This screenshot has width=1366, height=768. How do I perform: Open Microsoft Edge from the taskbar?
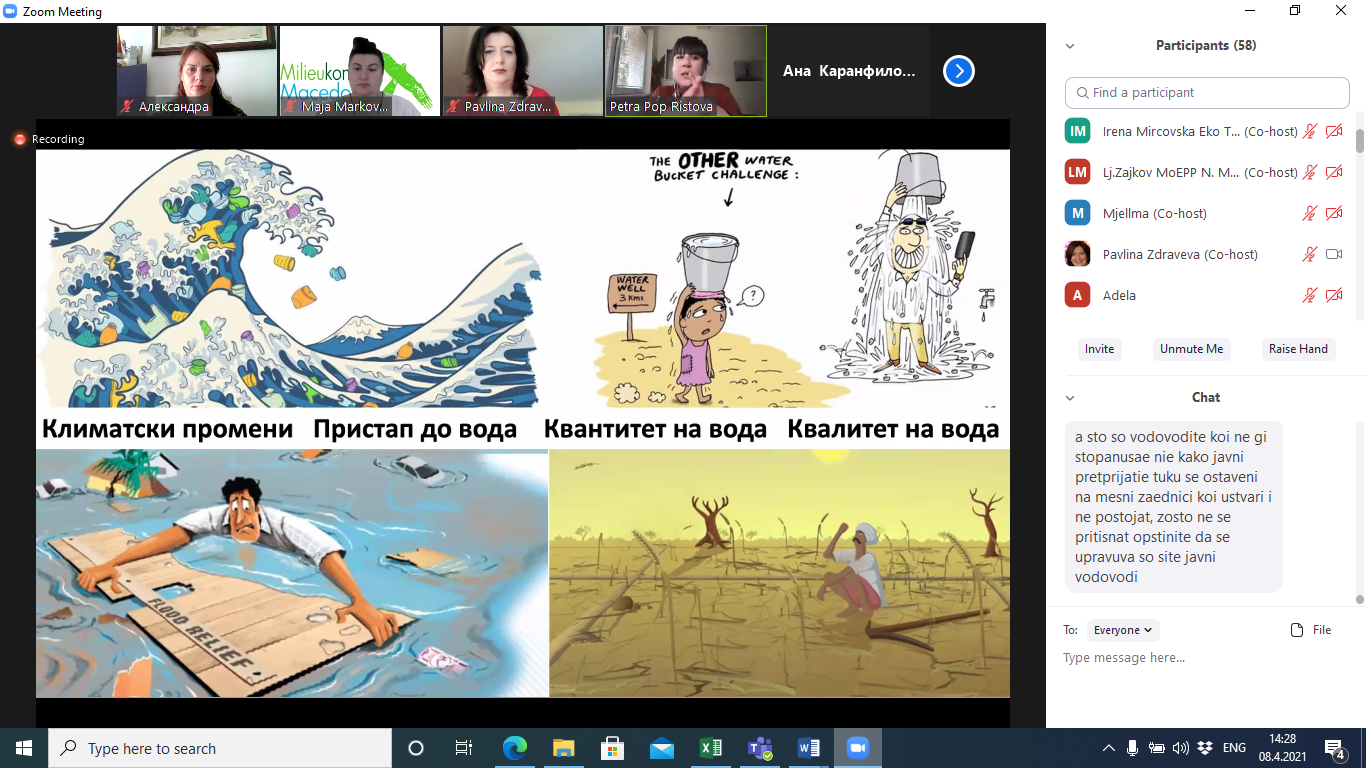tap(514, 748)
